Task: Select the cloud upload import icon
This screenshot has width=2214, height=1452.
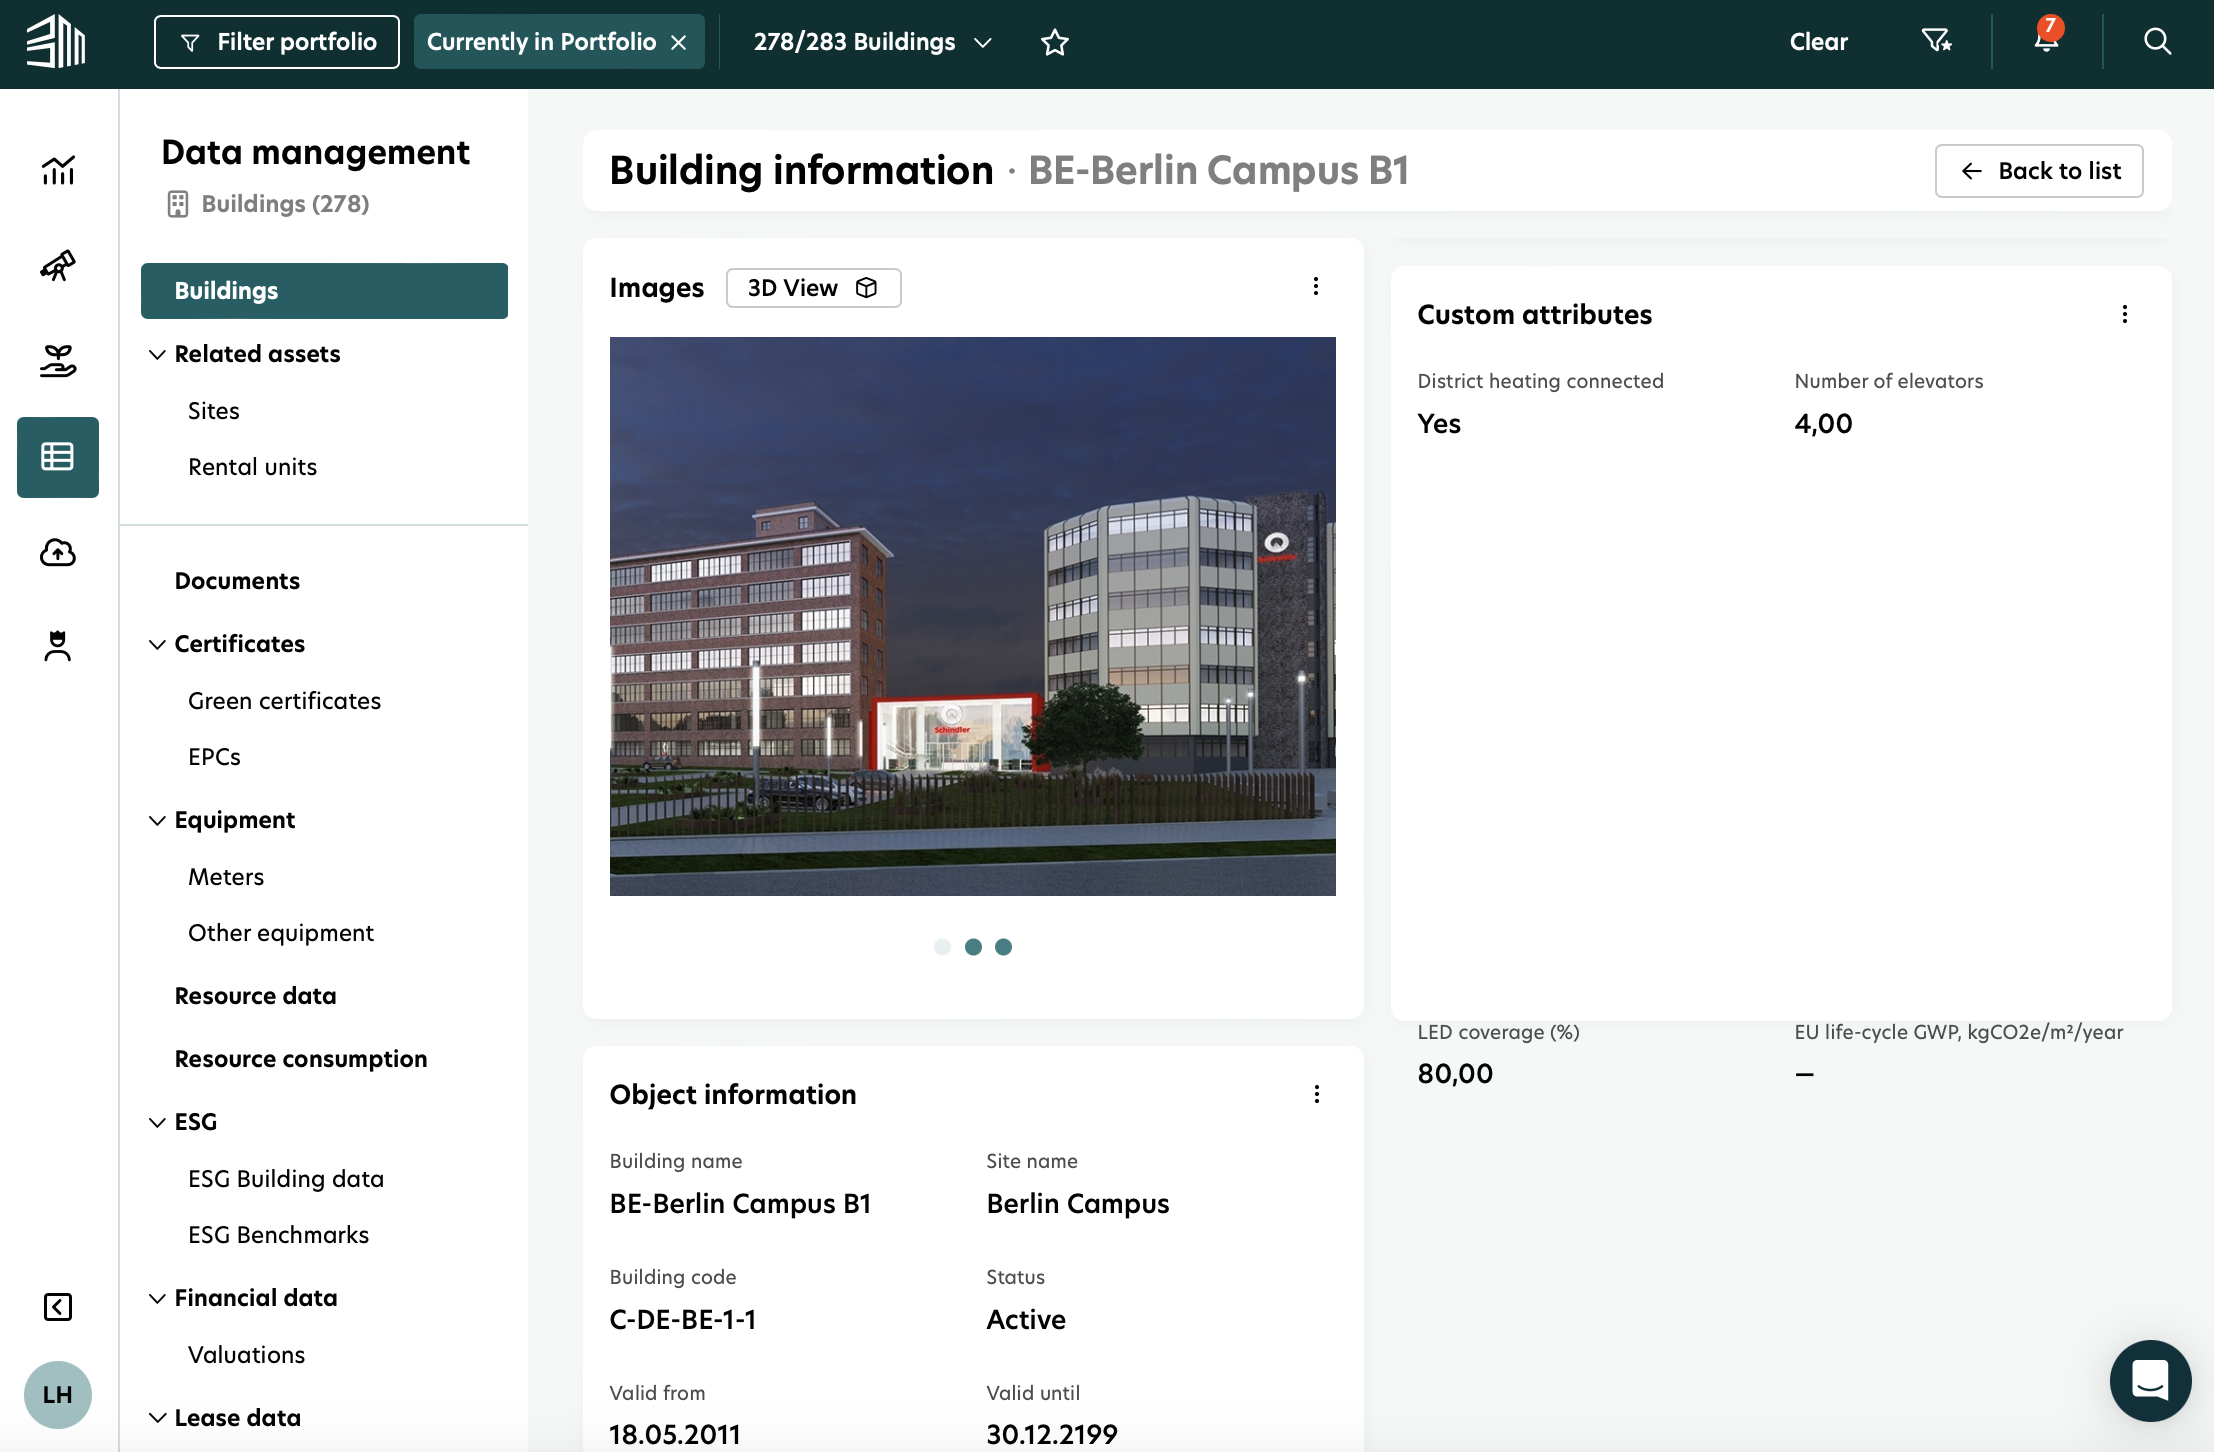Action: coord(57,552)
